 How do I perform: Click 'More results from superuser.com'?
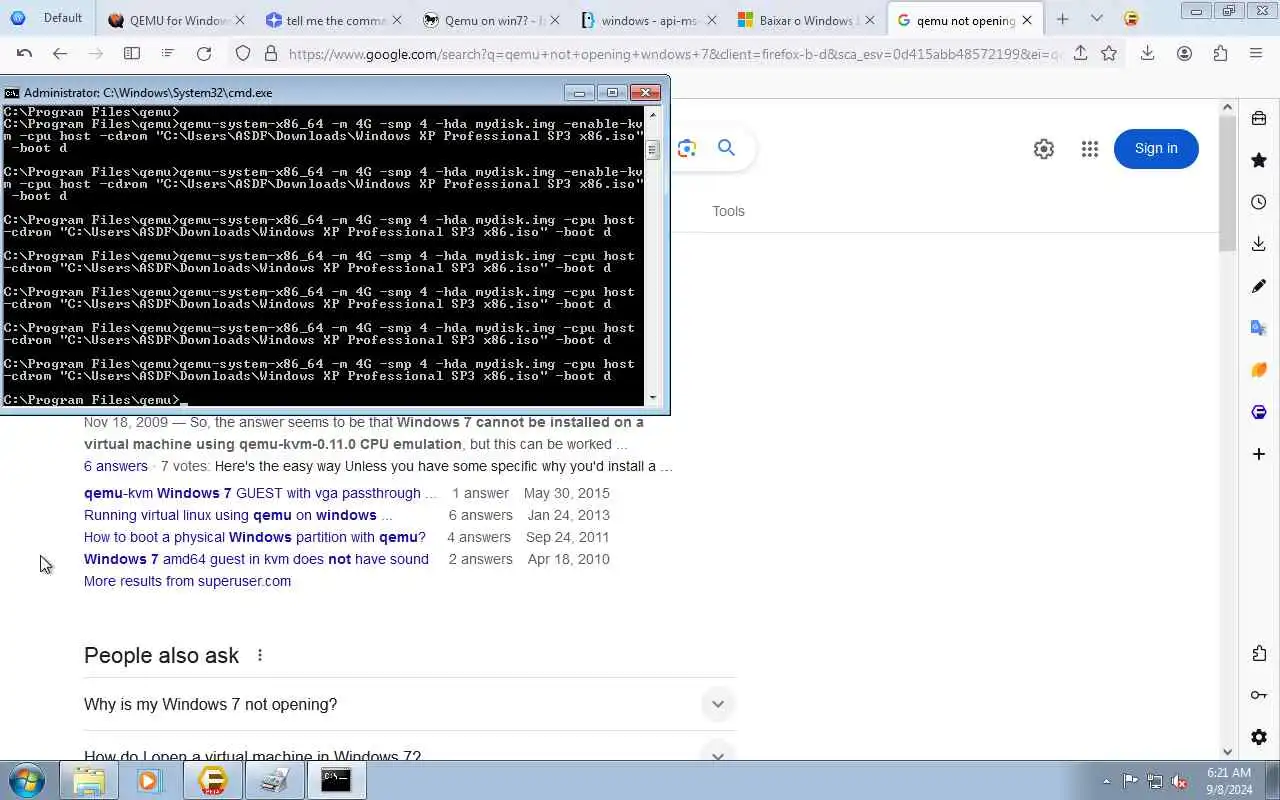pos(187,581)
